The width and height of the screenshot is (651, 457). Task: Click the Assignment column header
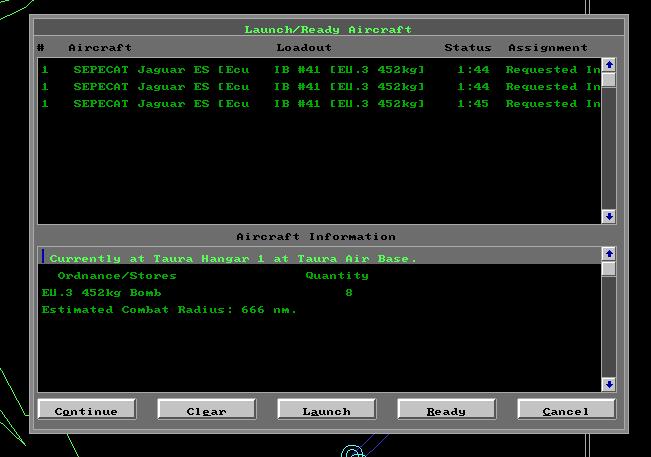tap(548, 48)
